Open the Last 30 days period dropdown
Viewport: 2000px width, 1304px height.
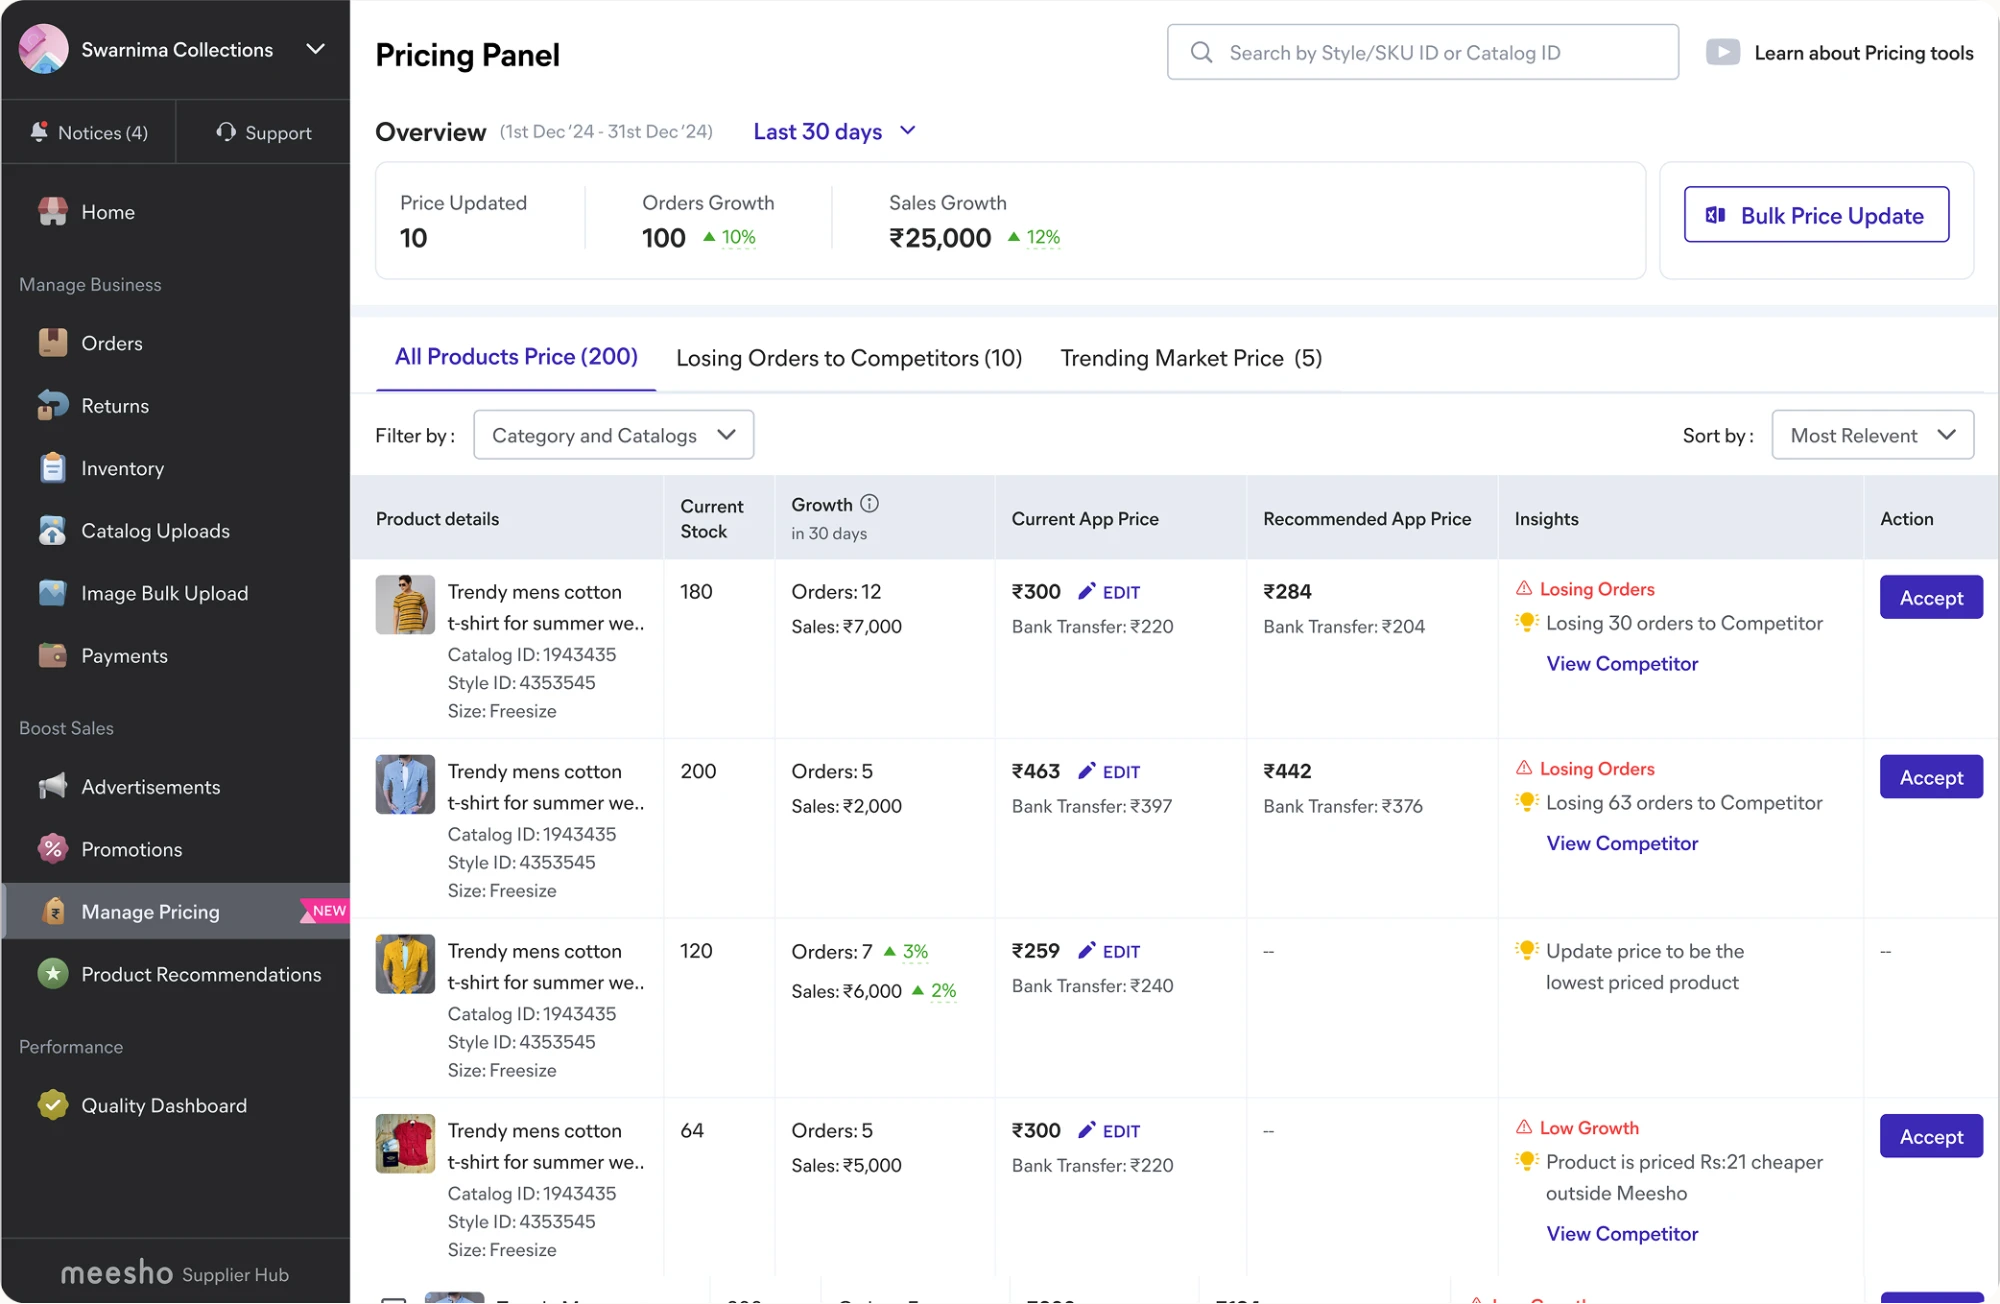pyautogui.click(x=834, y=131)
